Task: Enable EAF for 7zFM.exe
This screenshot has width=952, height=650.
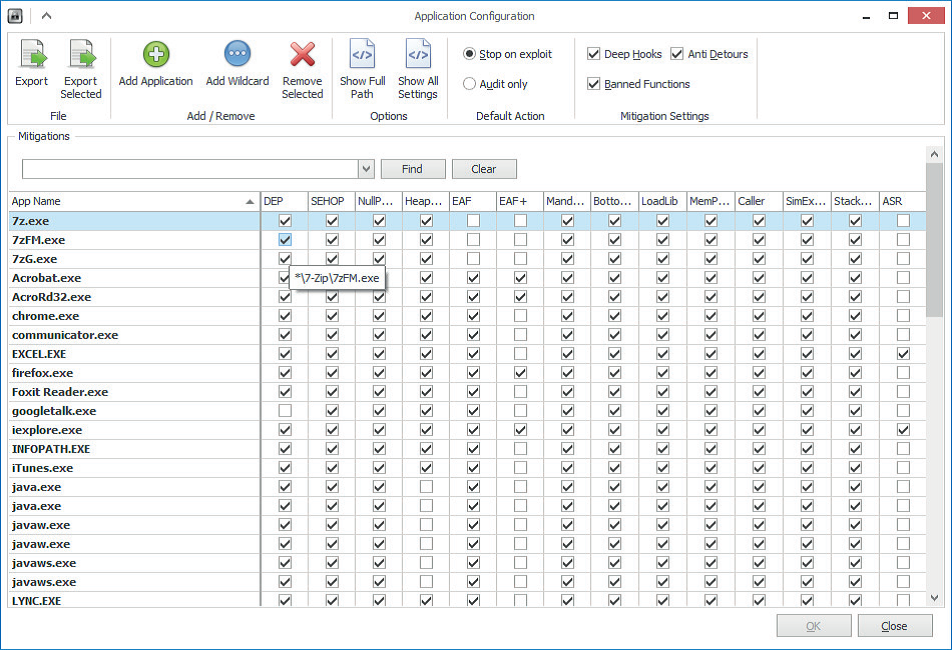Action: [x=474, y=240]
